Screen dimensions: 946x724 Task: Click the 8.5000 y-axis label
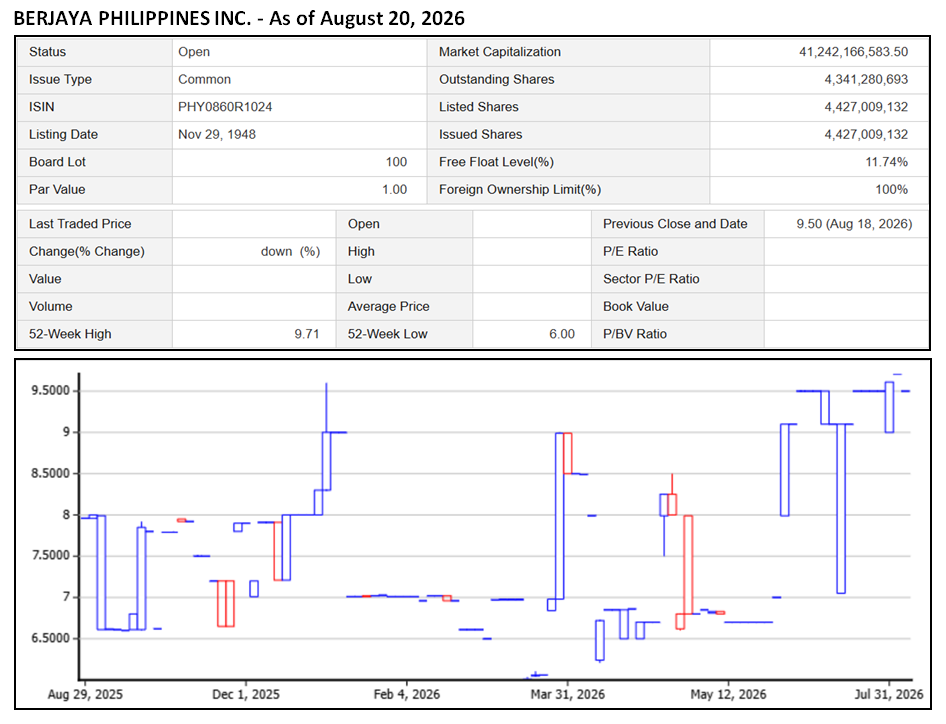[50, 474]
